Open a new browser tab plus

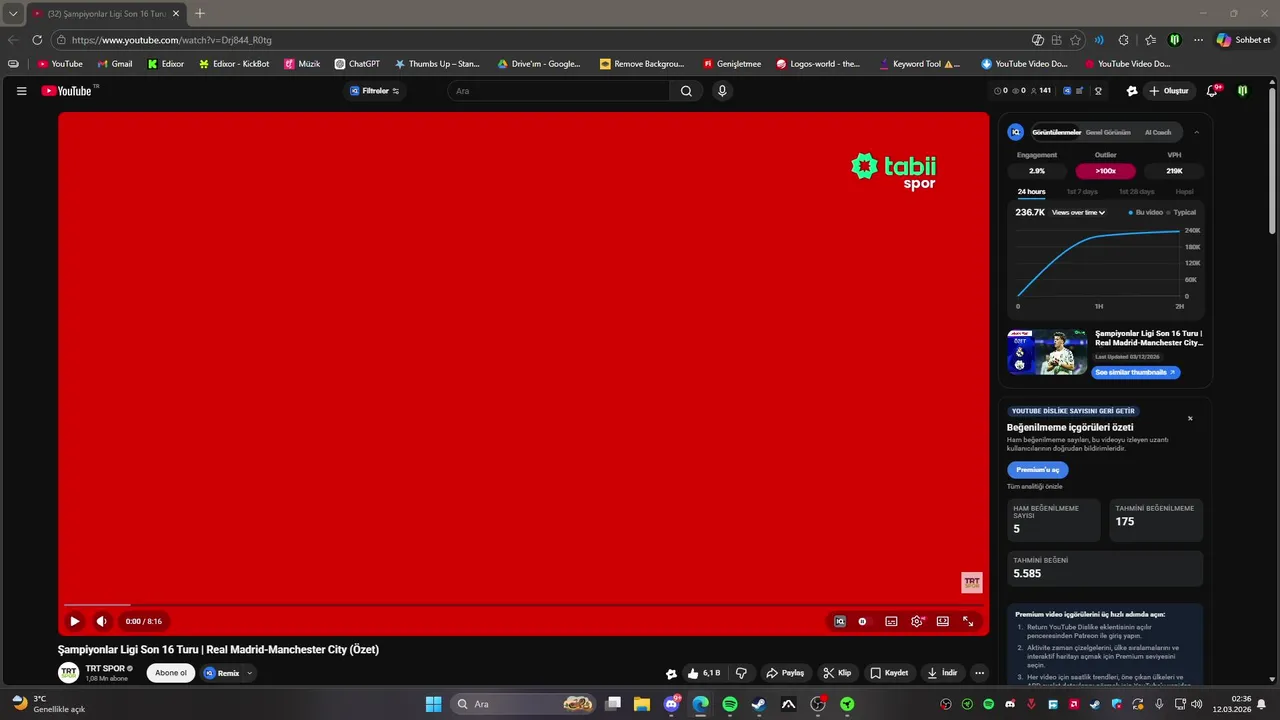tap(200, 13)
